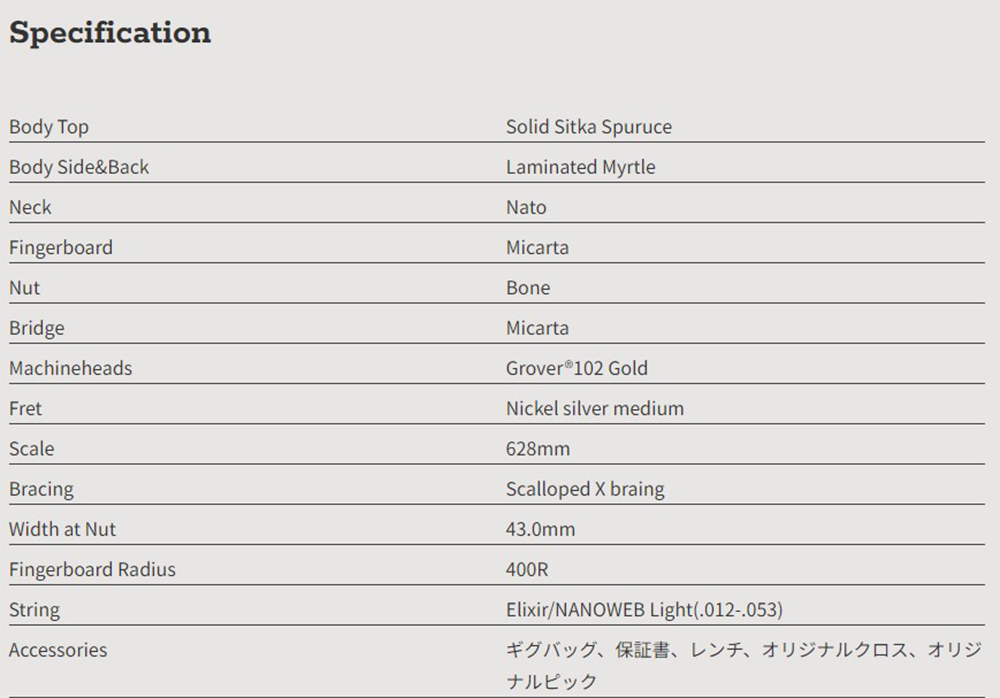Select the Body Top label
The height and width of the screenshot is (698, 1000).
pos(49,127)
